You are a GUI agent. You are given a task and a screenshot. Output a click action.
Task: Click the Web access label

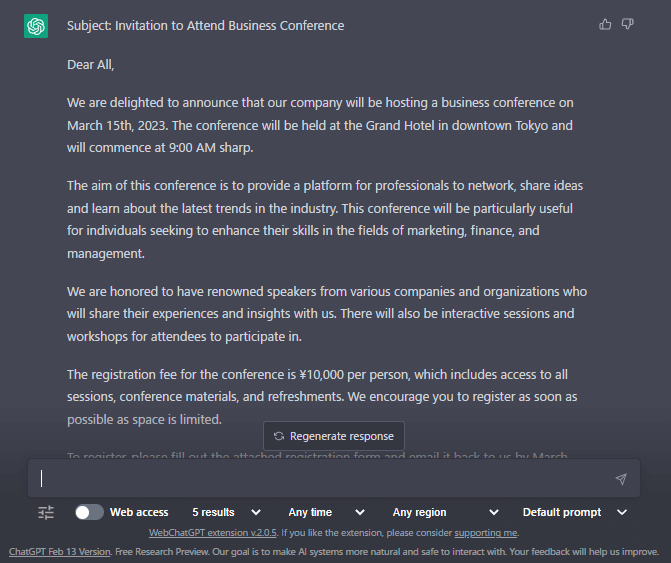139,512
